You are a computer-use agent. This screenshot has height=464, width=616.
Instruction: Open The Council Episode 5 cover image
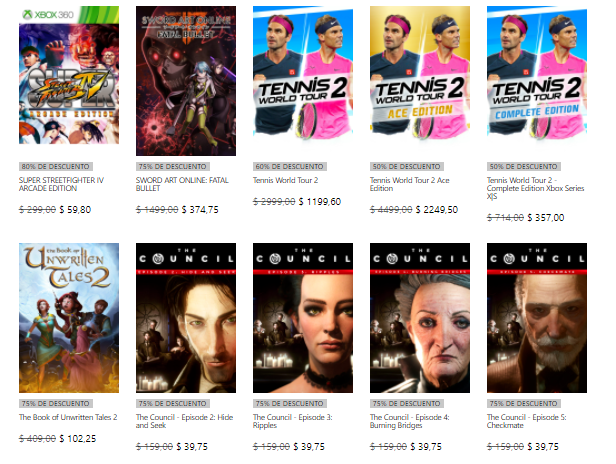pos(537,318)
